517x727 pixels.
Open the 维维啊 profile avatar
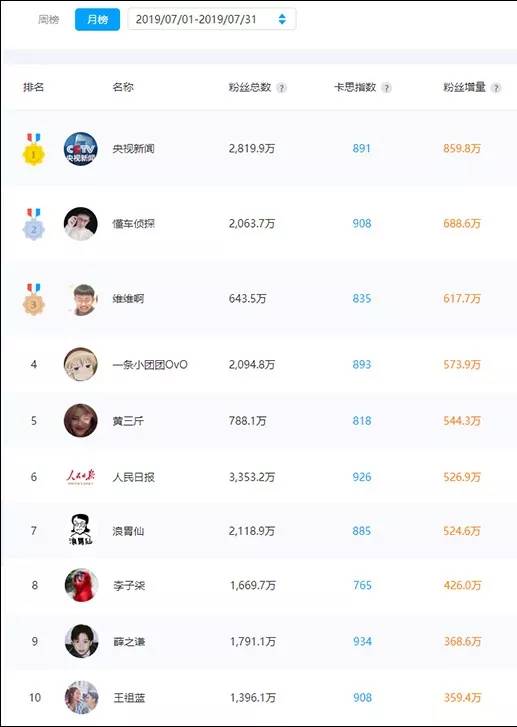click(81, 299)
